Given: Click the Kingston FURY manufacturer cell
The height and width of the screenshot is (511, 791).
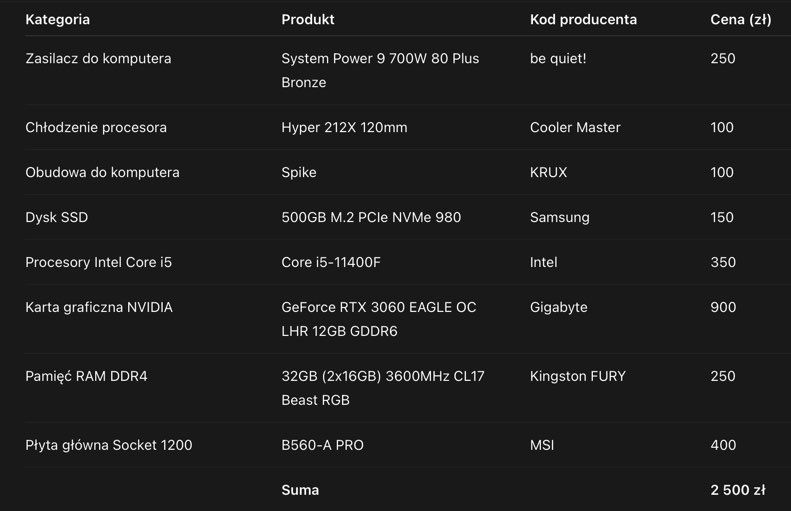Looking at the screenshot, I should tap(578, 376).
